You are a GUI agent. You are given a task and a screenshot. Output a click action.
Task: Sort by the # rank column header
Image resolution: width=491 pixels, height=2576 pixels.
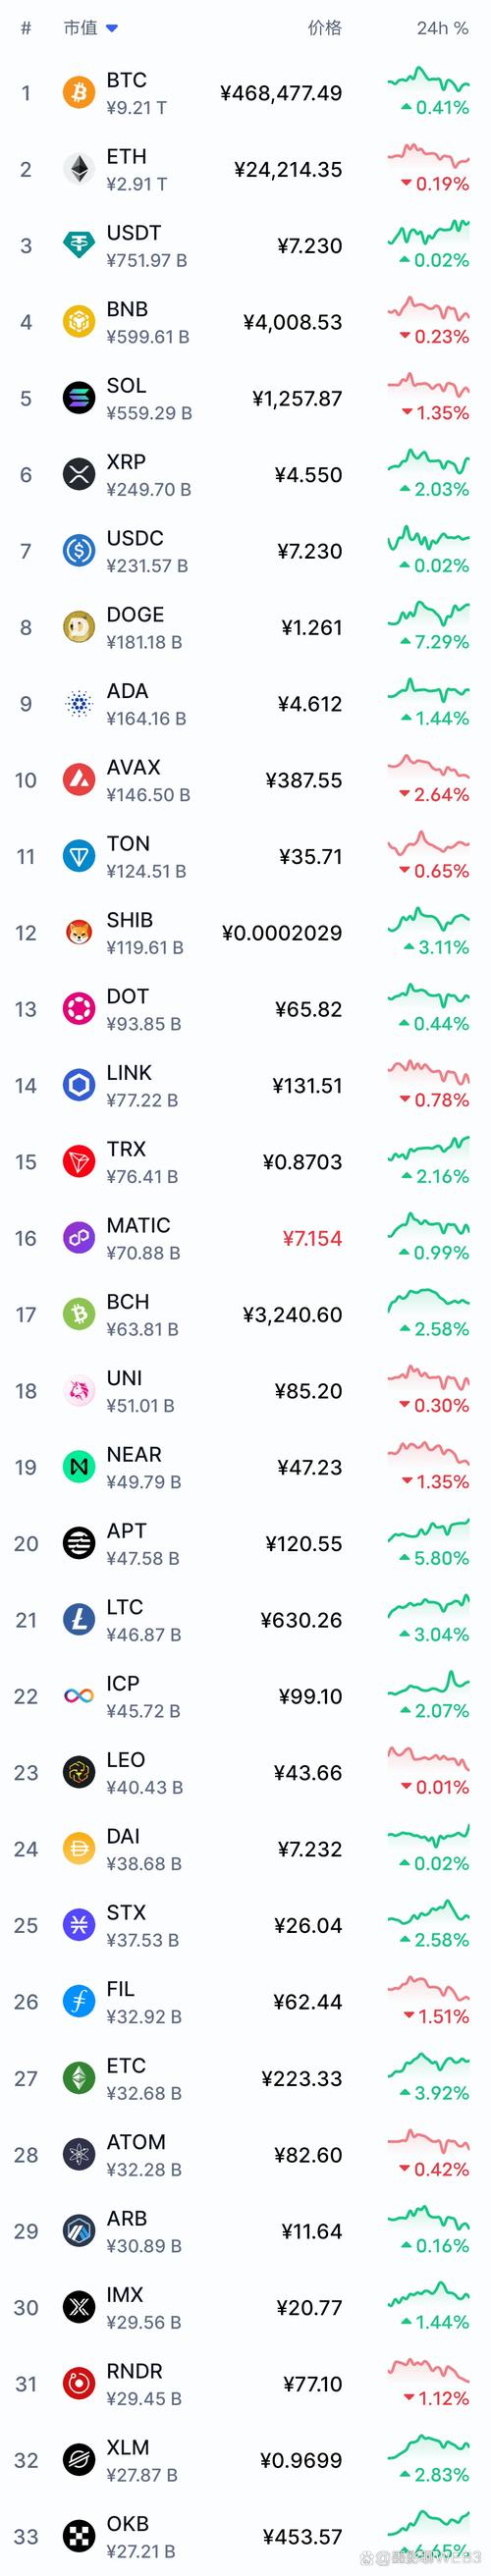(26, 28)
